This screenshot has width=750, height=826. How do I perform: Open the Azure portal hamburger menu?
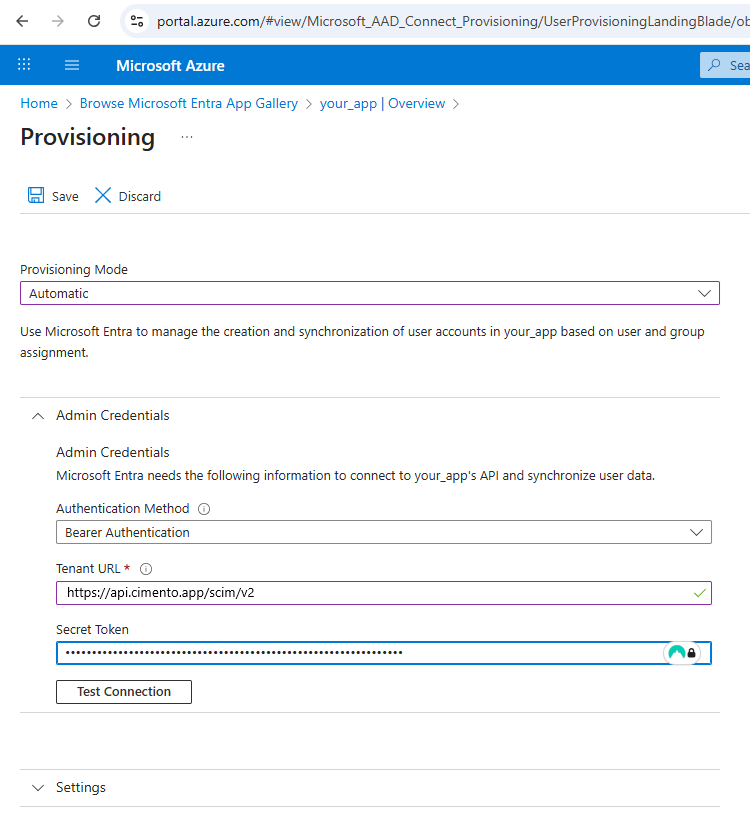click(x=72, y=65)
